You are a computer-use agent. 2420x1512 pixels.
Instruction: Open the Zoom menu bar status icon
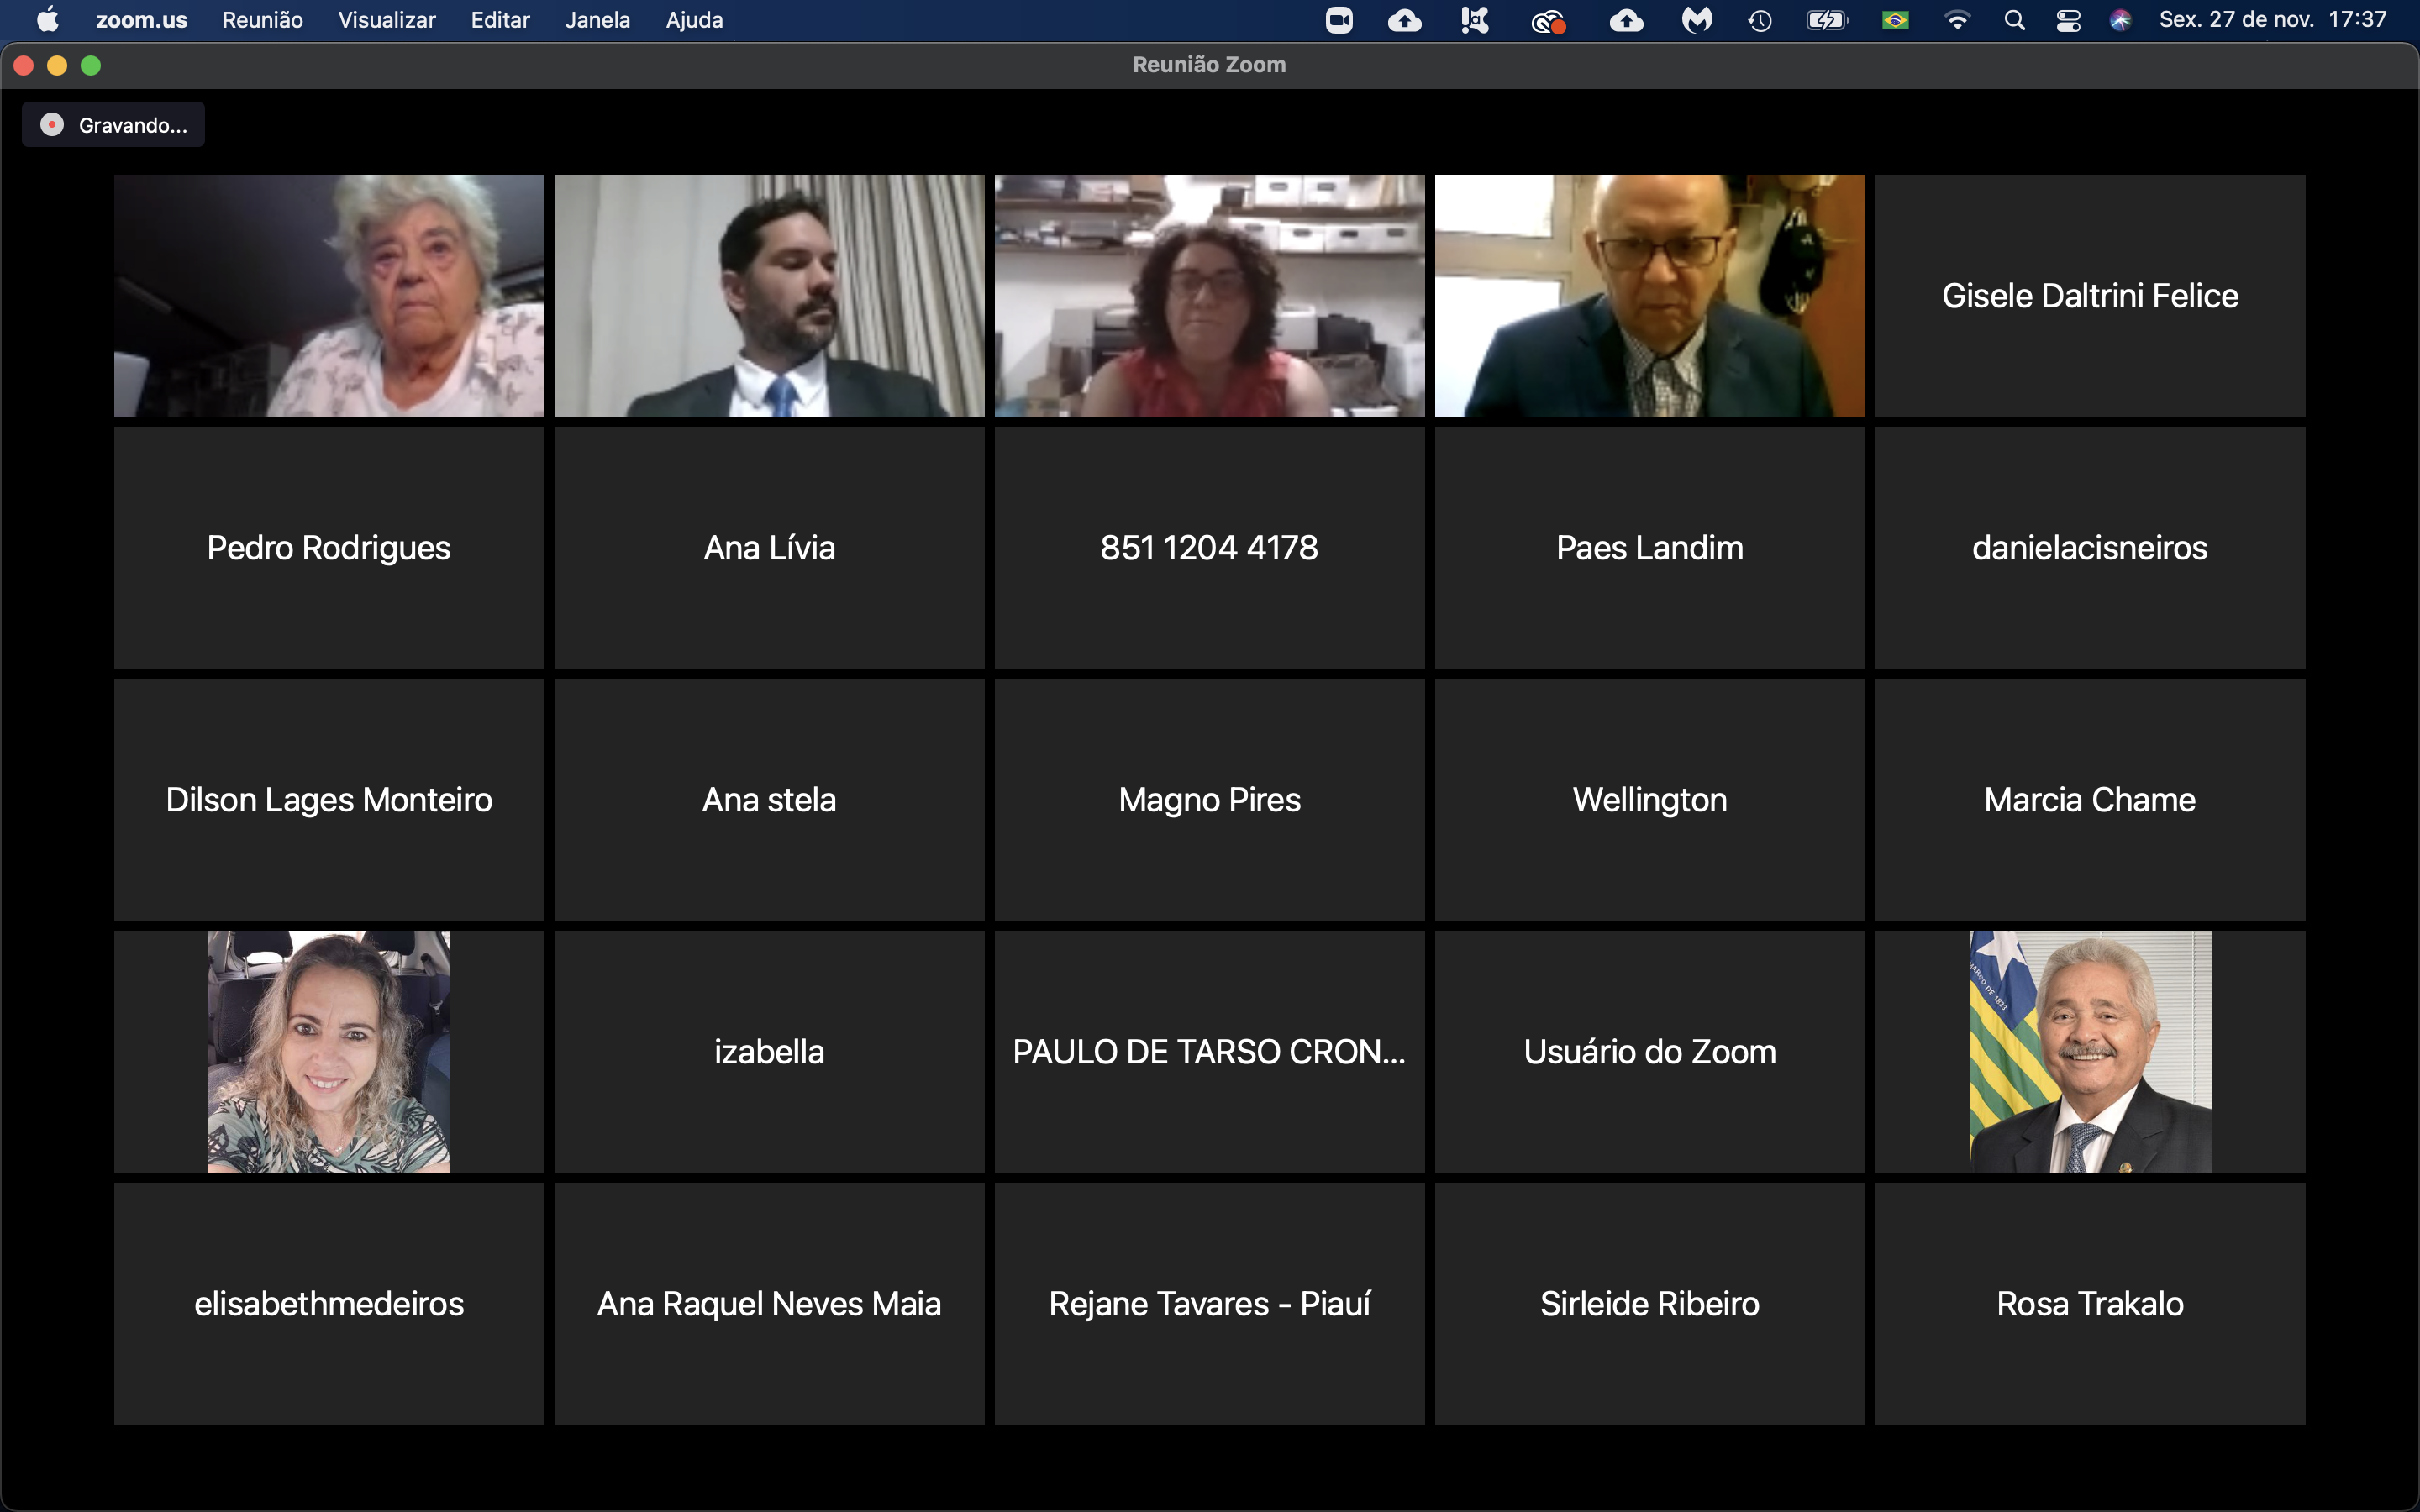click(x=1338, y=20)
